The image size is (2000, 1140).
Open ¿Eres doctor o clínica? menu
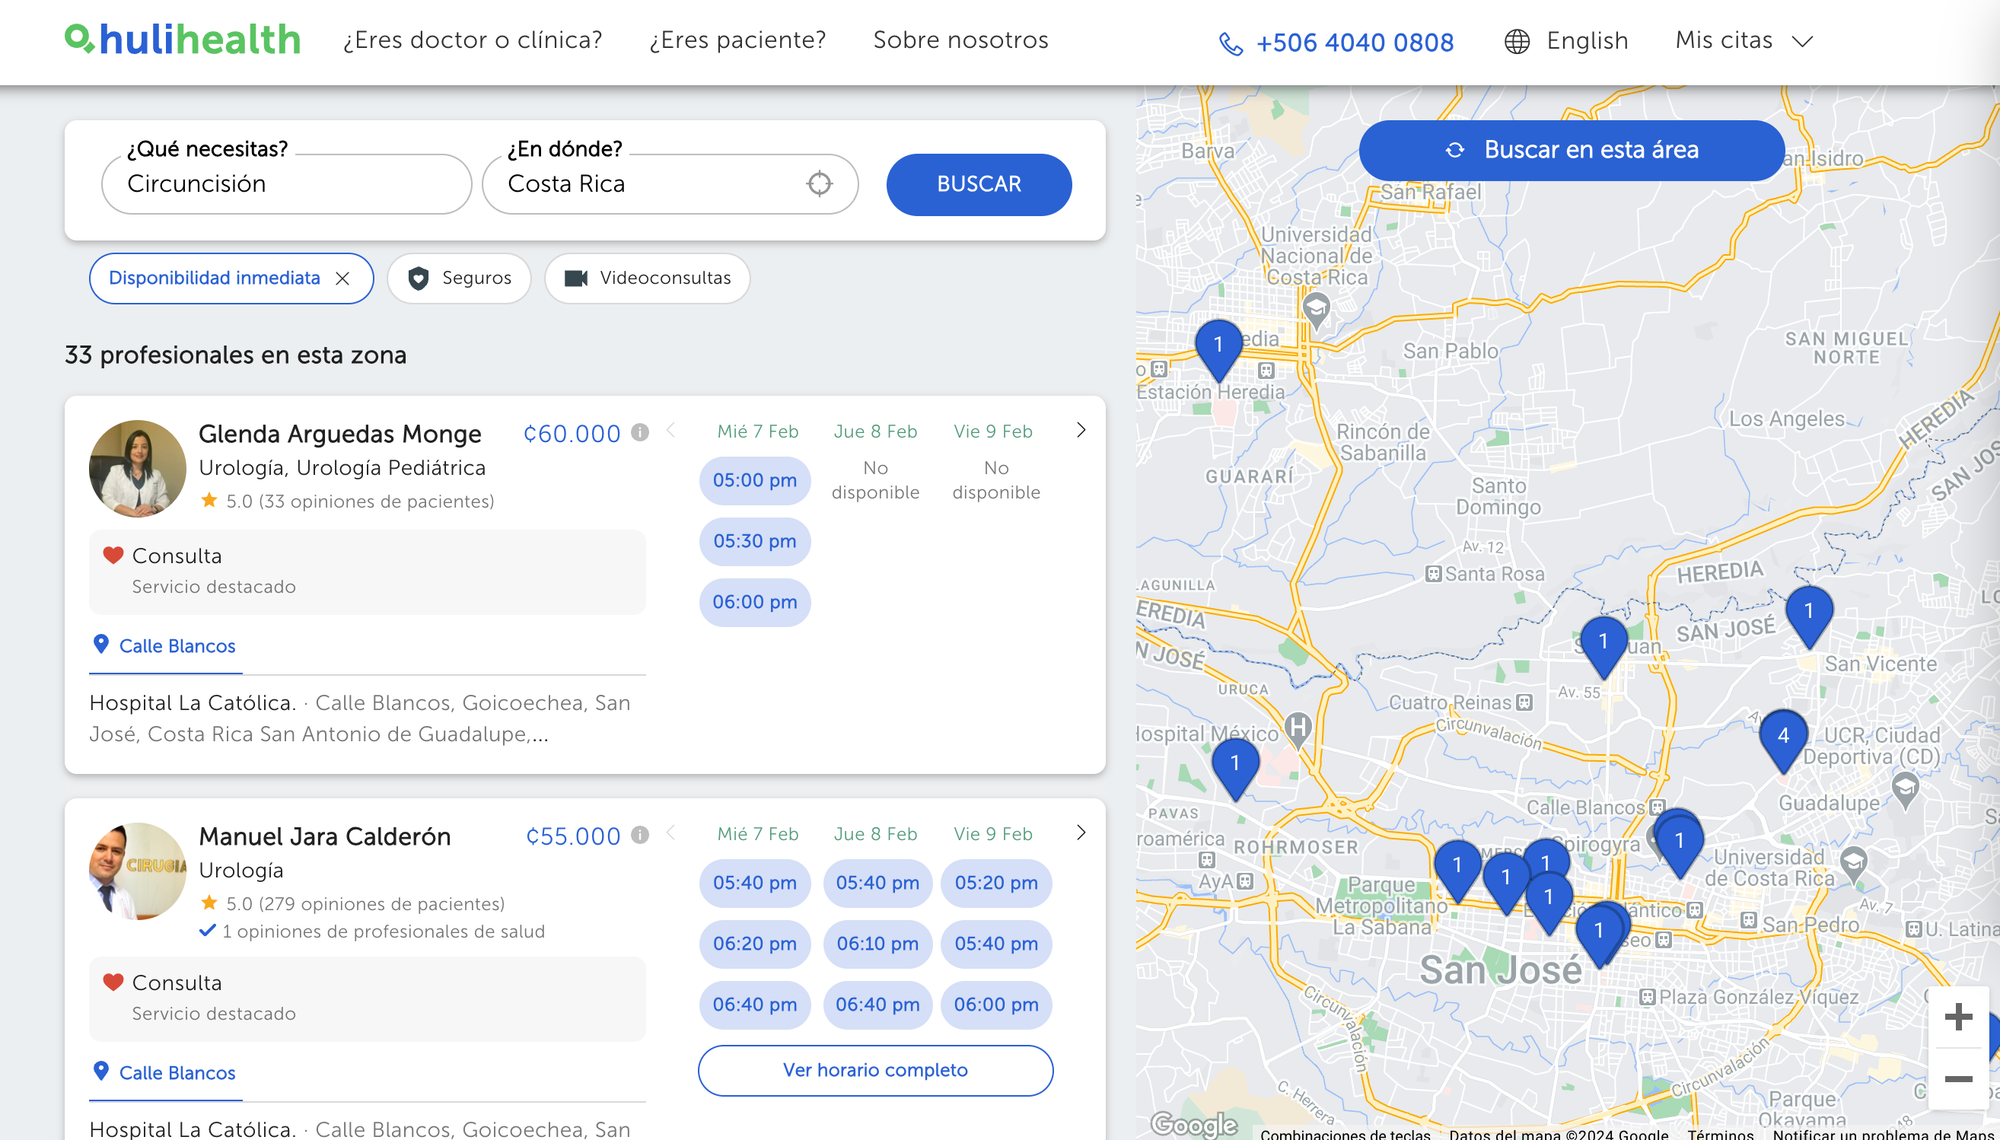point(472,40)
